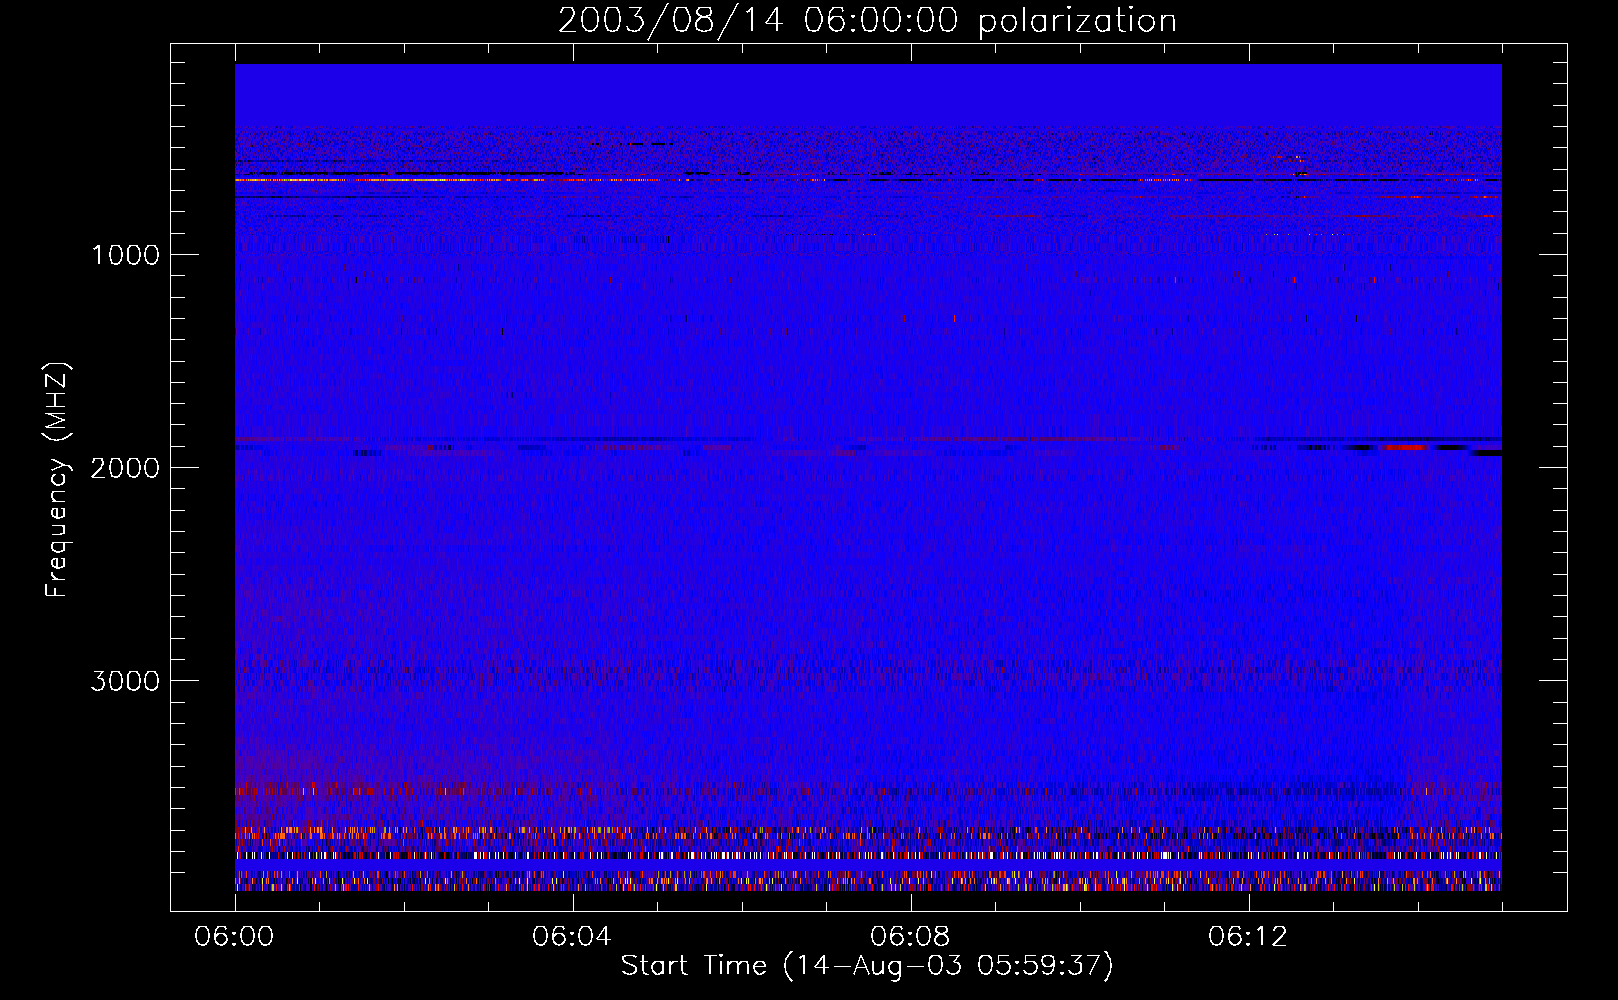Click the 2000 frequency tick label
The width and height of the screenshot is (1618, 1000).
point(126,468)
